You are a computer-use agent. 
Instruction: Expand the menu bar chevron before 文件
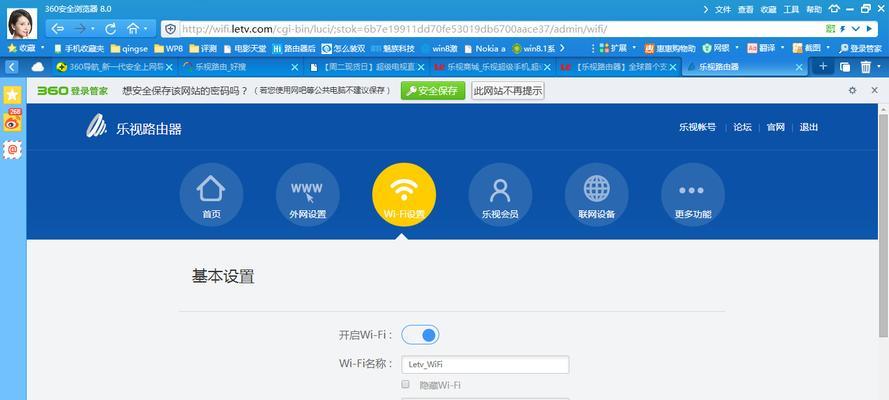(x=706, y=10)
